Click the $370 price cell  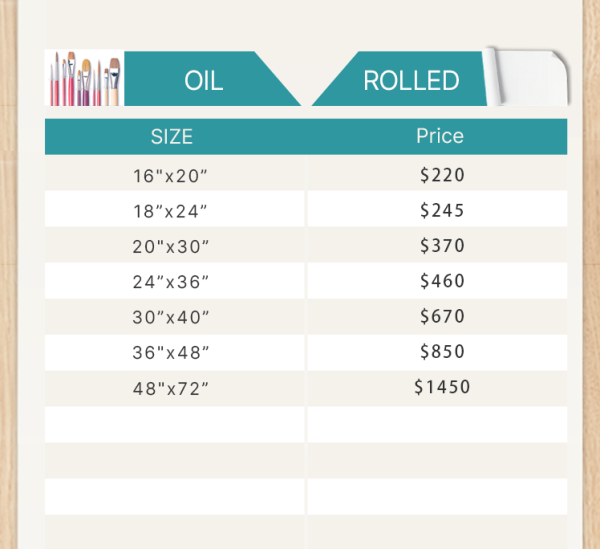coord(442,246)
